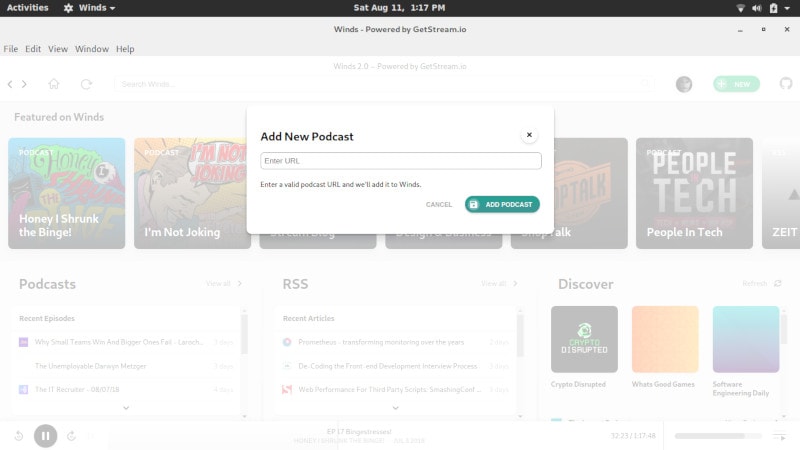Viewport: 800px width, 450px height.
Task: Click the Podcasts section heading
Action: click(x=47, y=284)
